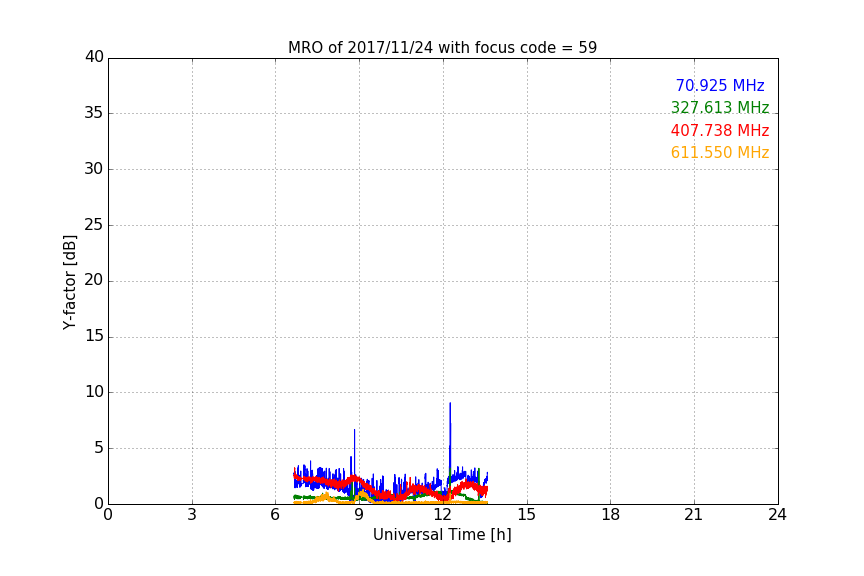Select the blue 70.925 MHz legend label
Image resolution: width=864 pixels, height=576 pixels.
[x=720, y=86]
